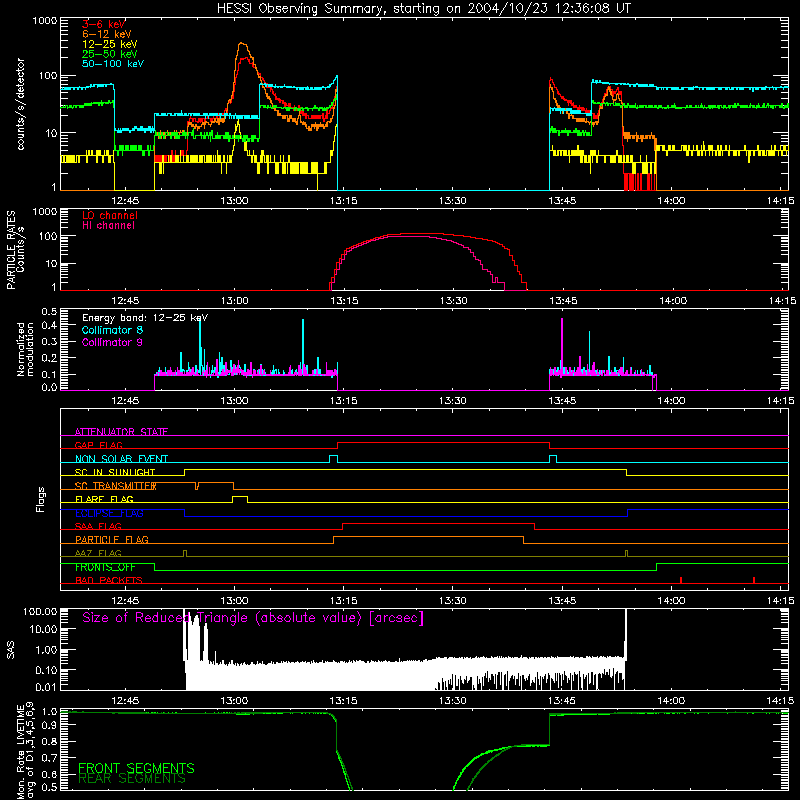The height and width of the screenshot is (800, 800).
Task: Click the '14:00' tick under the count-rate plot
Action: coord(671,201)
